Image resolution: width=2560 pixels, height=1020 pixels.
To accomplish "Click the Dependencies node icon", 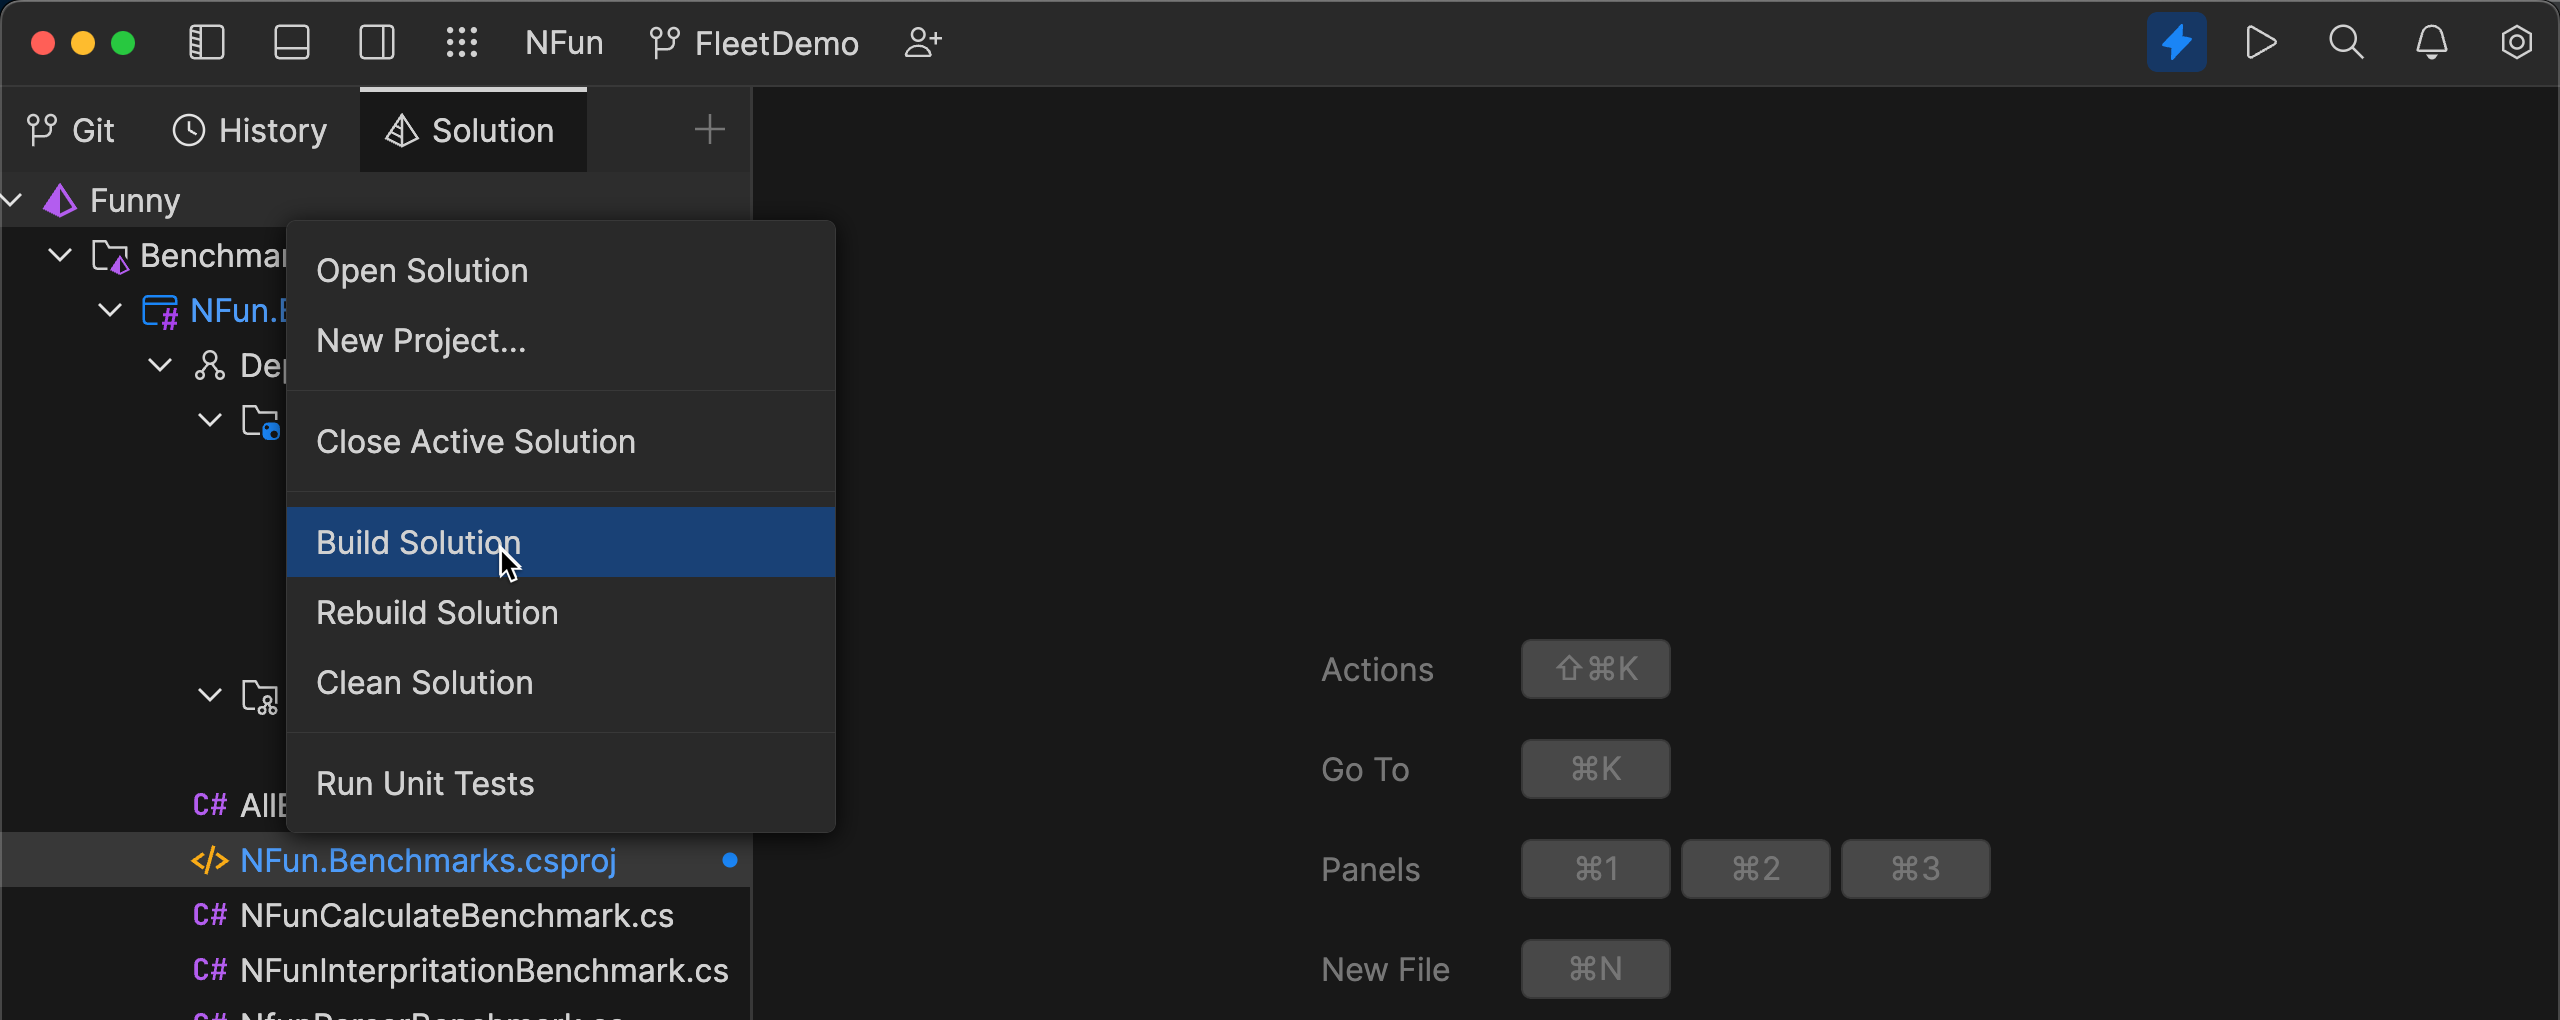I will (210, 365).
